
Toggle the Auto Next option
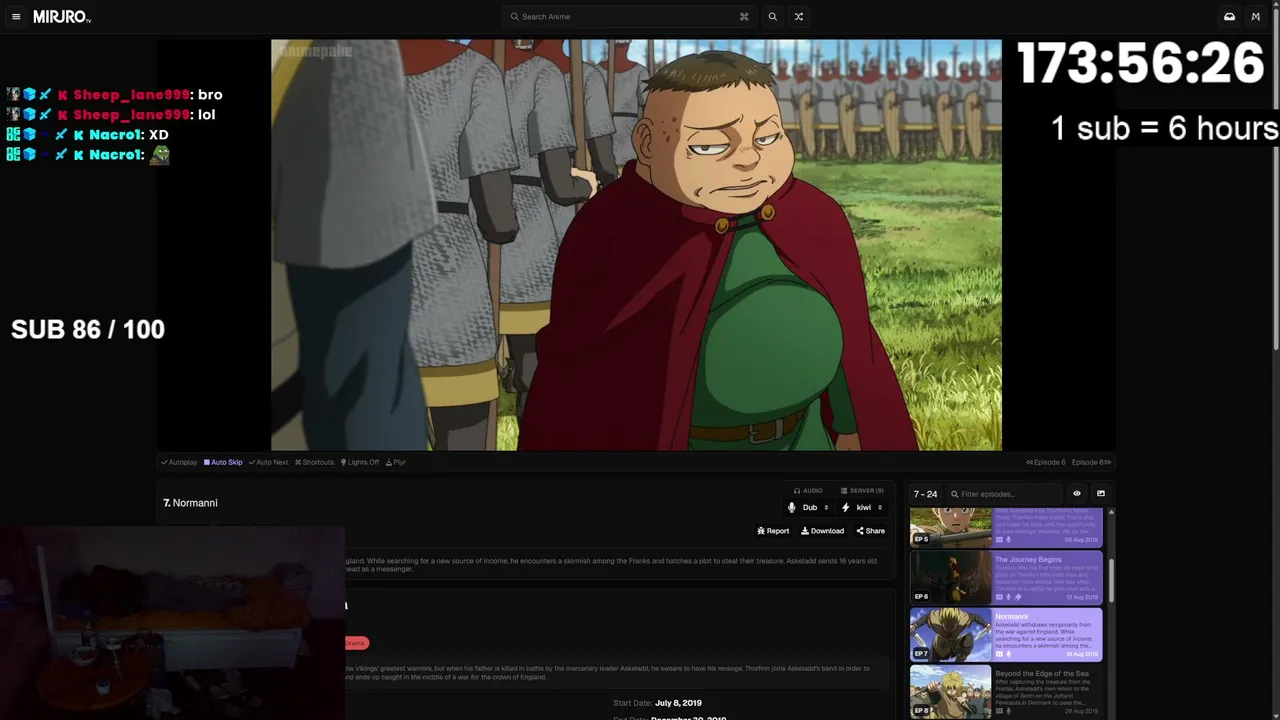[268, 462]
